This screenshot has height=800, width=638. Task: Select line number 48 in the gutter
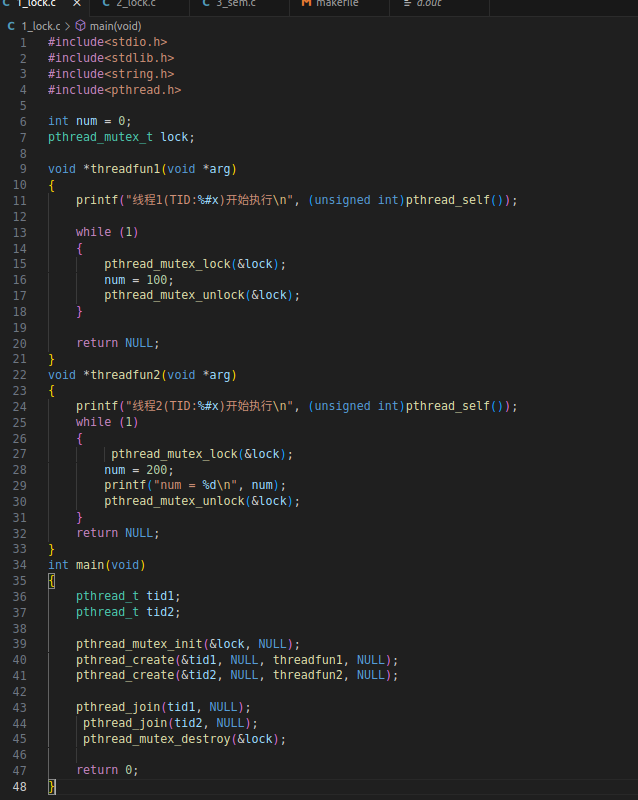(x=20, y=787)
